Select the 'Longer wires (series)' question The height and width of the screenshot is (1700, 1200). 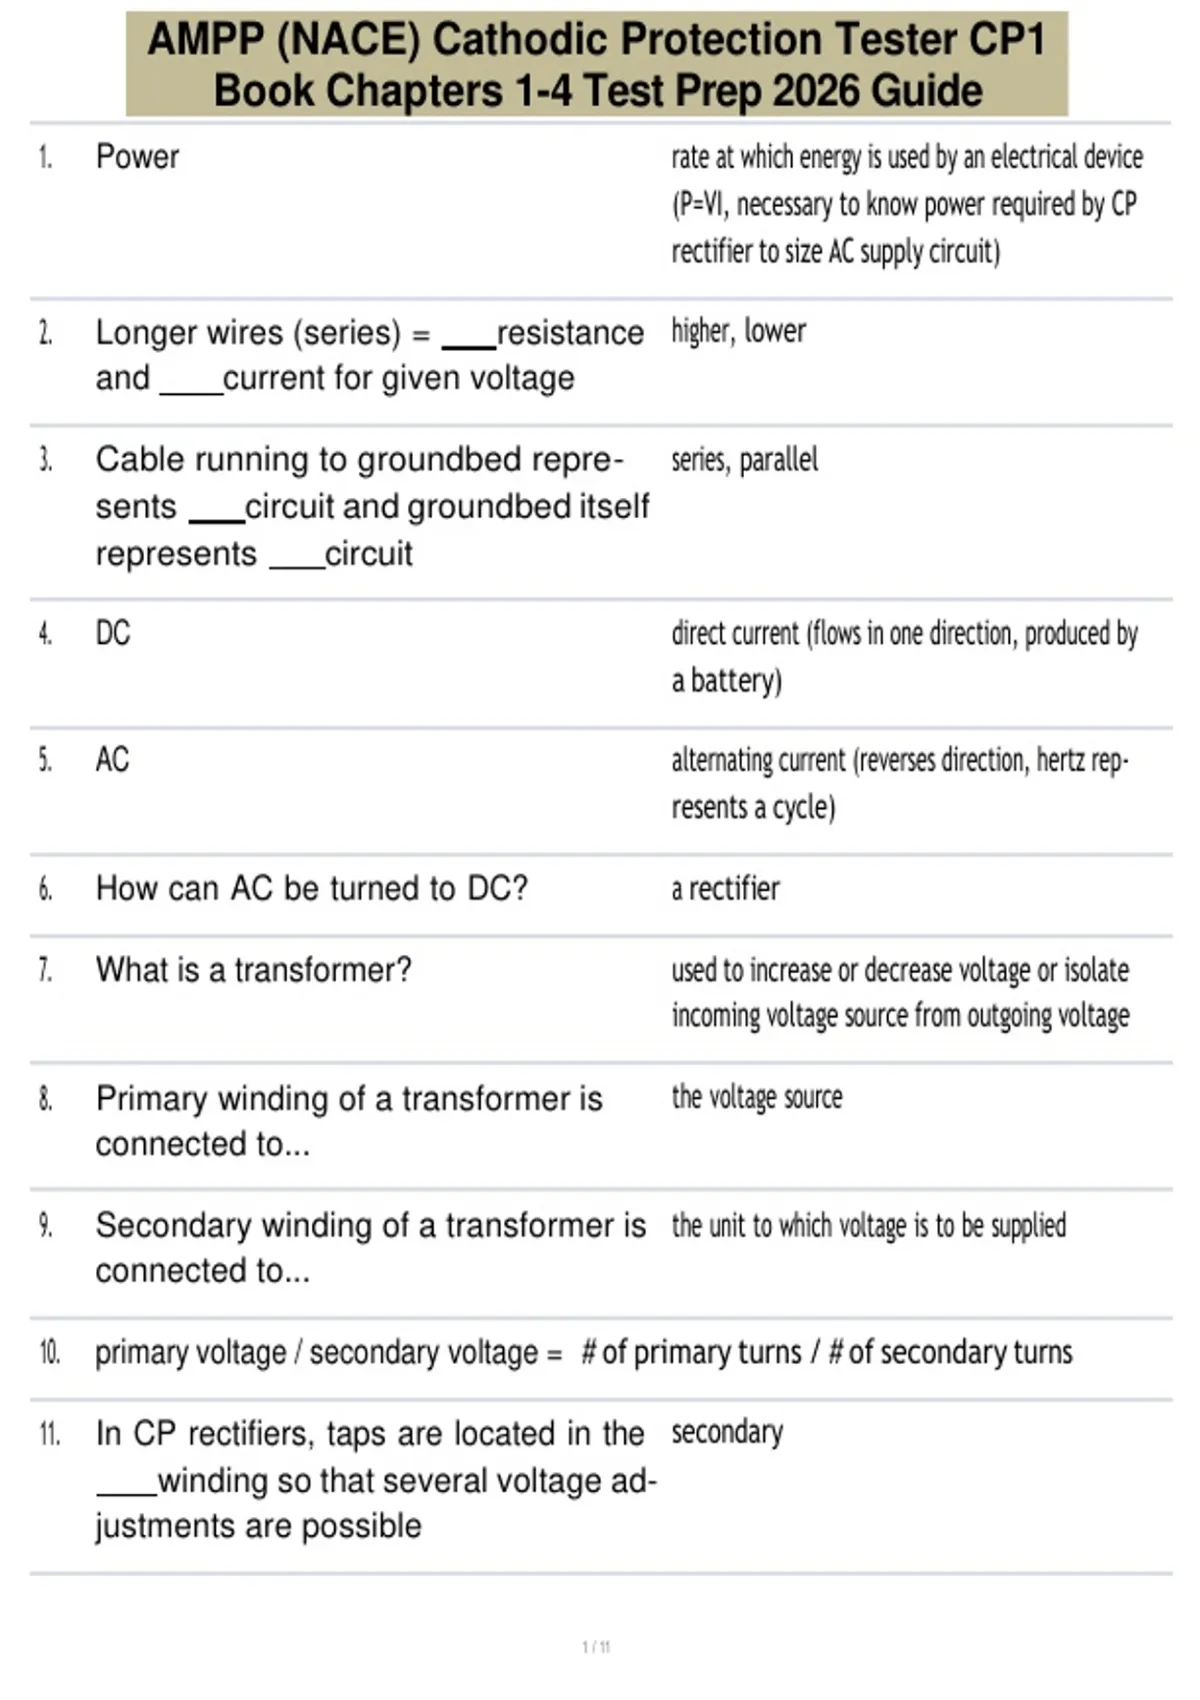(370, 355)
